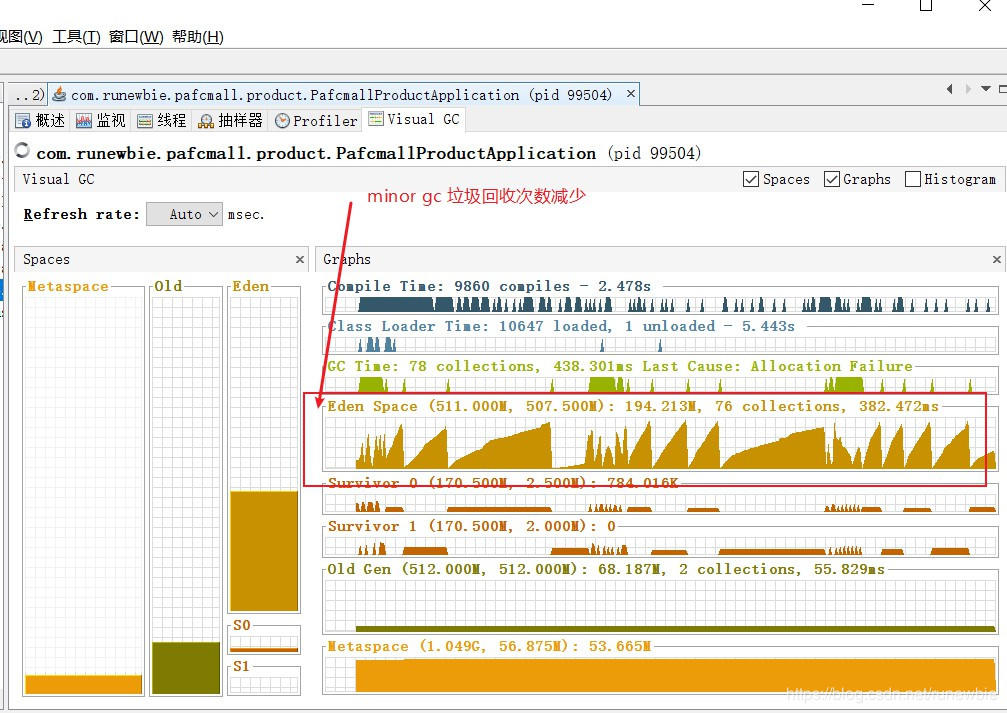Viewport: 1007px width, 713px height.
Task: Click the Old Gen graph
Action: [x=660, y=606]
